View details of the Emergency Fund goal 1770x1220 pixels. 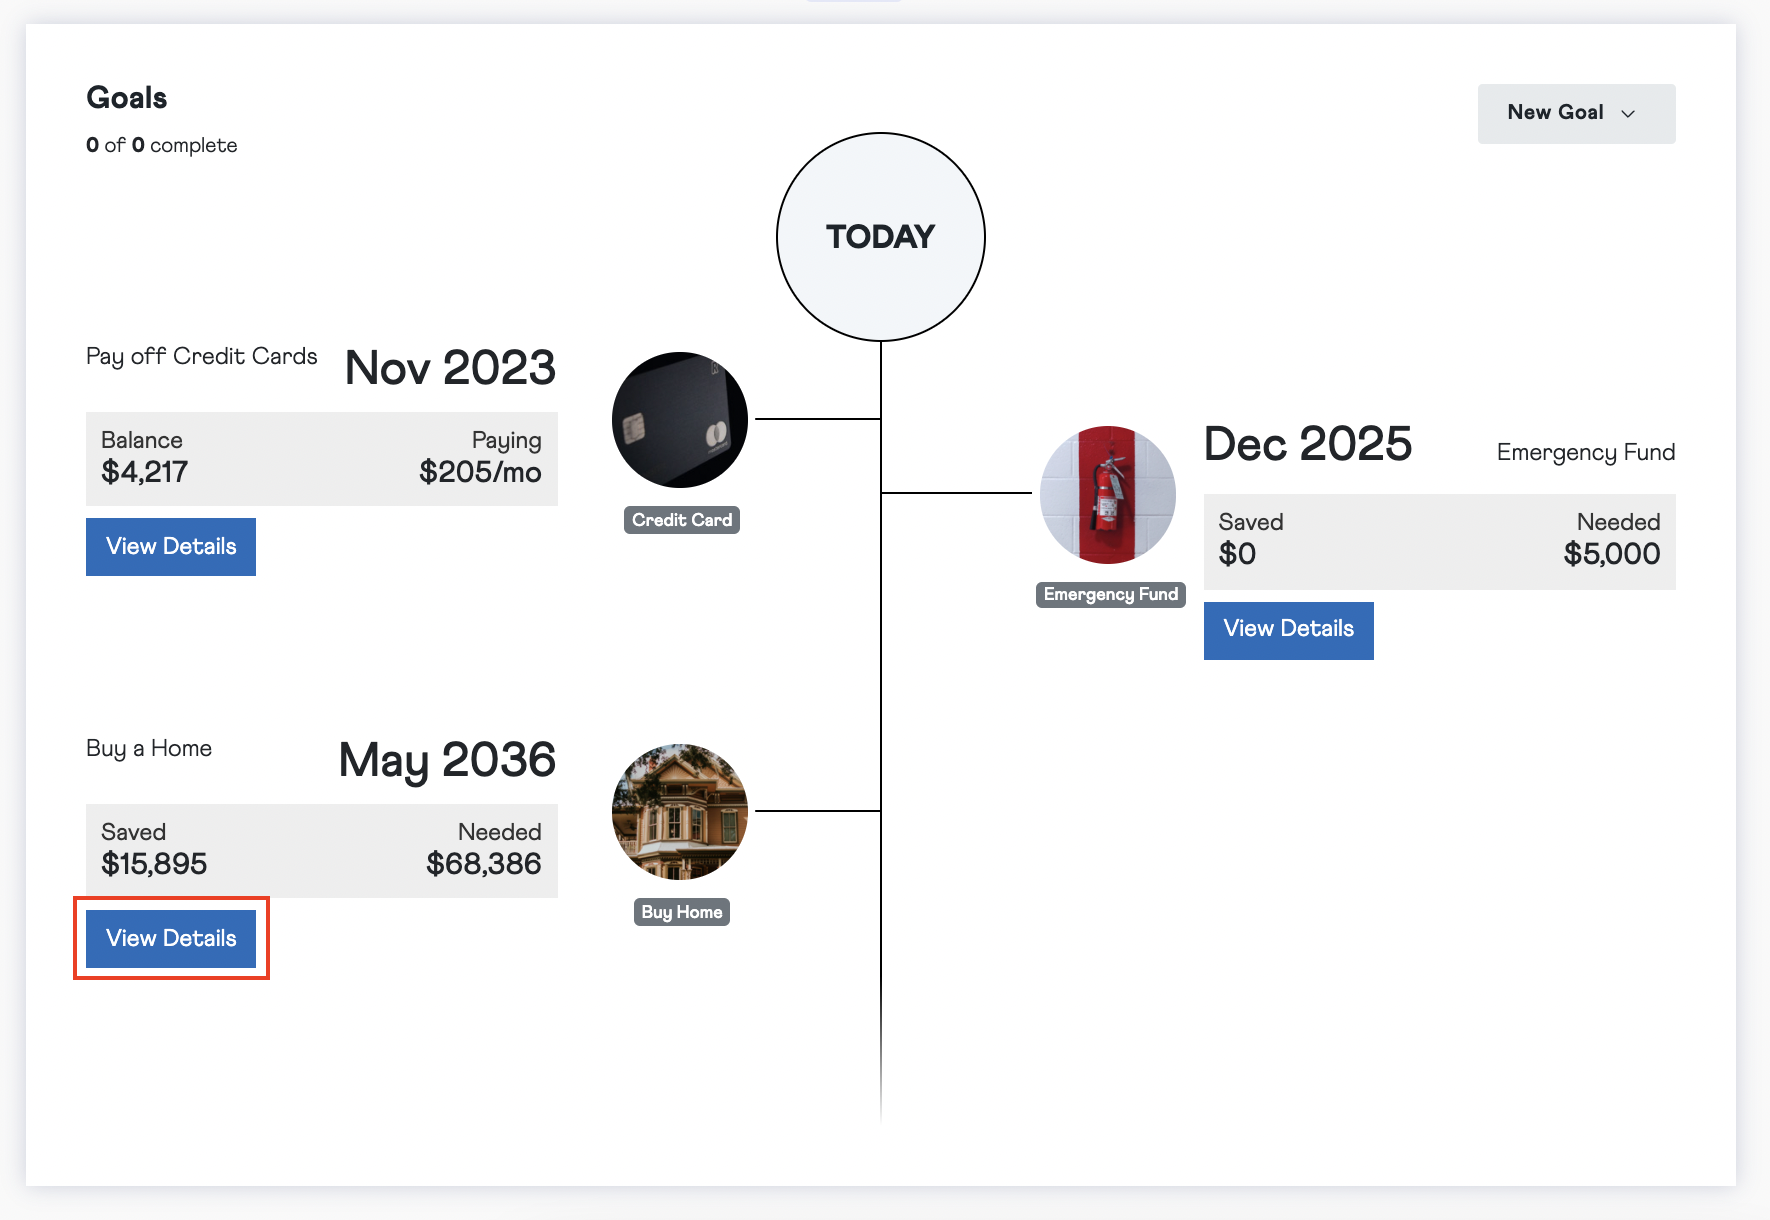pyautogui.click(x=1288, y=630)
